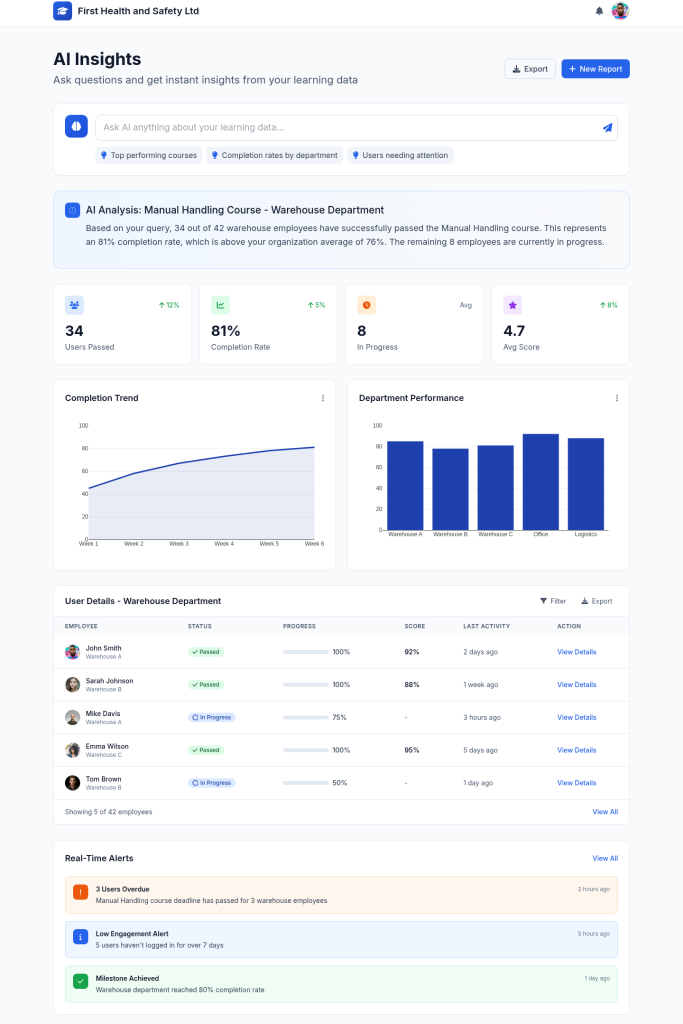Click the orange 3 Users Overdue alert icon
The height and width of the screenshot is (1024, 683).
(80, 893)
